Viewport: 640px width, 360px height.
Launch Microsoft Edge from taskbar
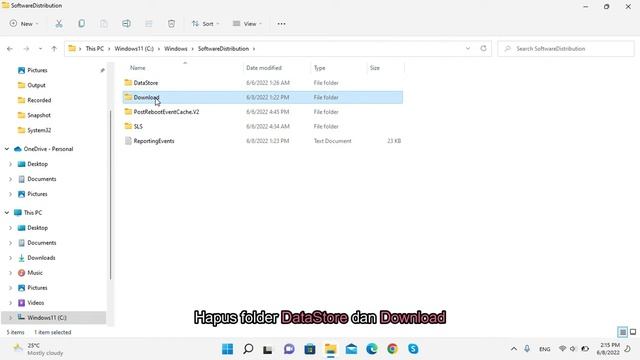coord(372,349)
